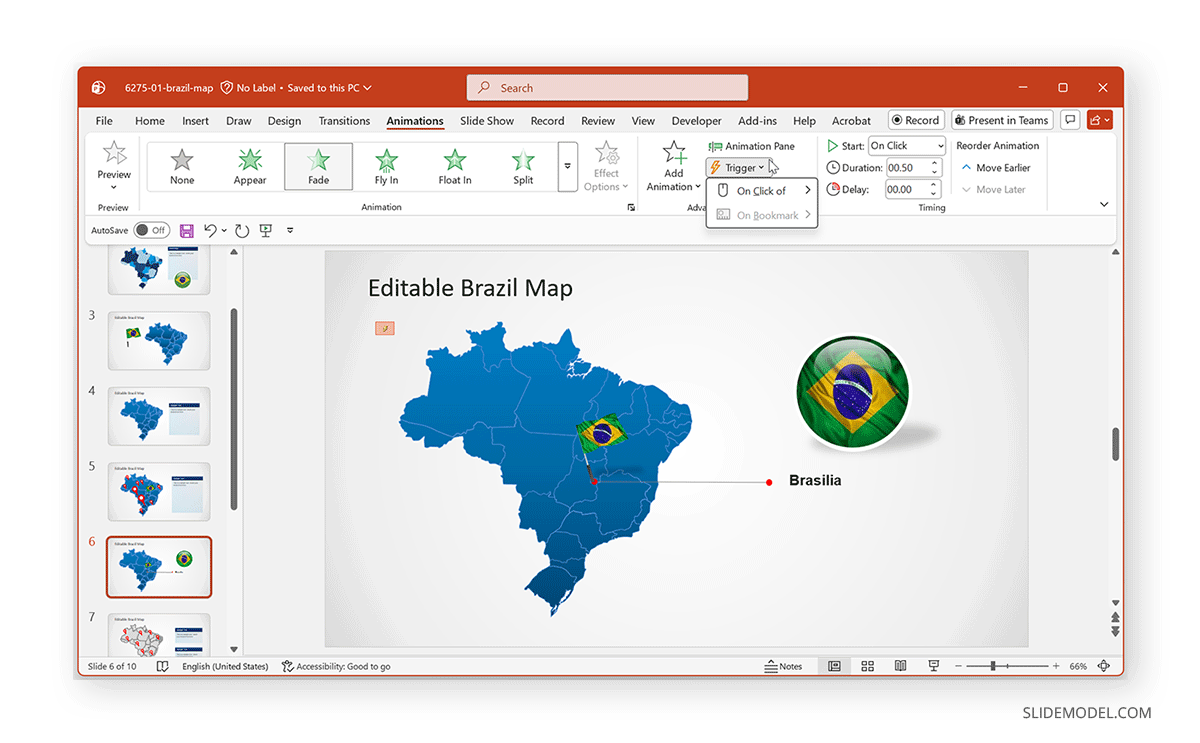Open the Undo history dropdown arrow
Screen dimensions: 1200x743
[224, 230]
